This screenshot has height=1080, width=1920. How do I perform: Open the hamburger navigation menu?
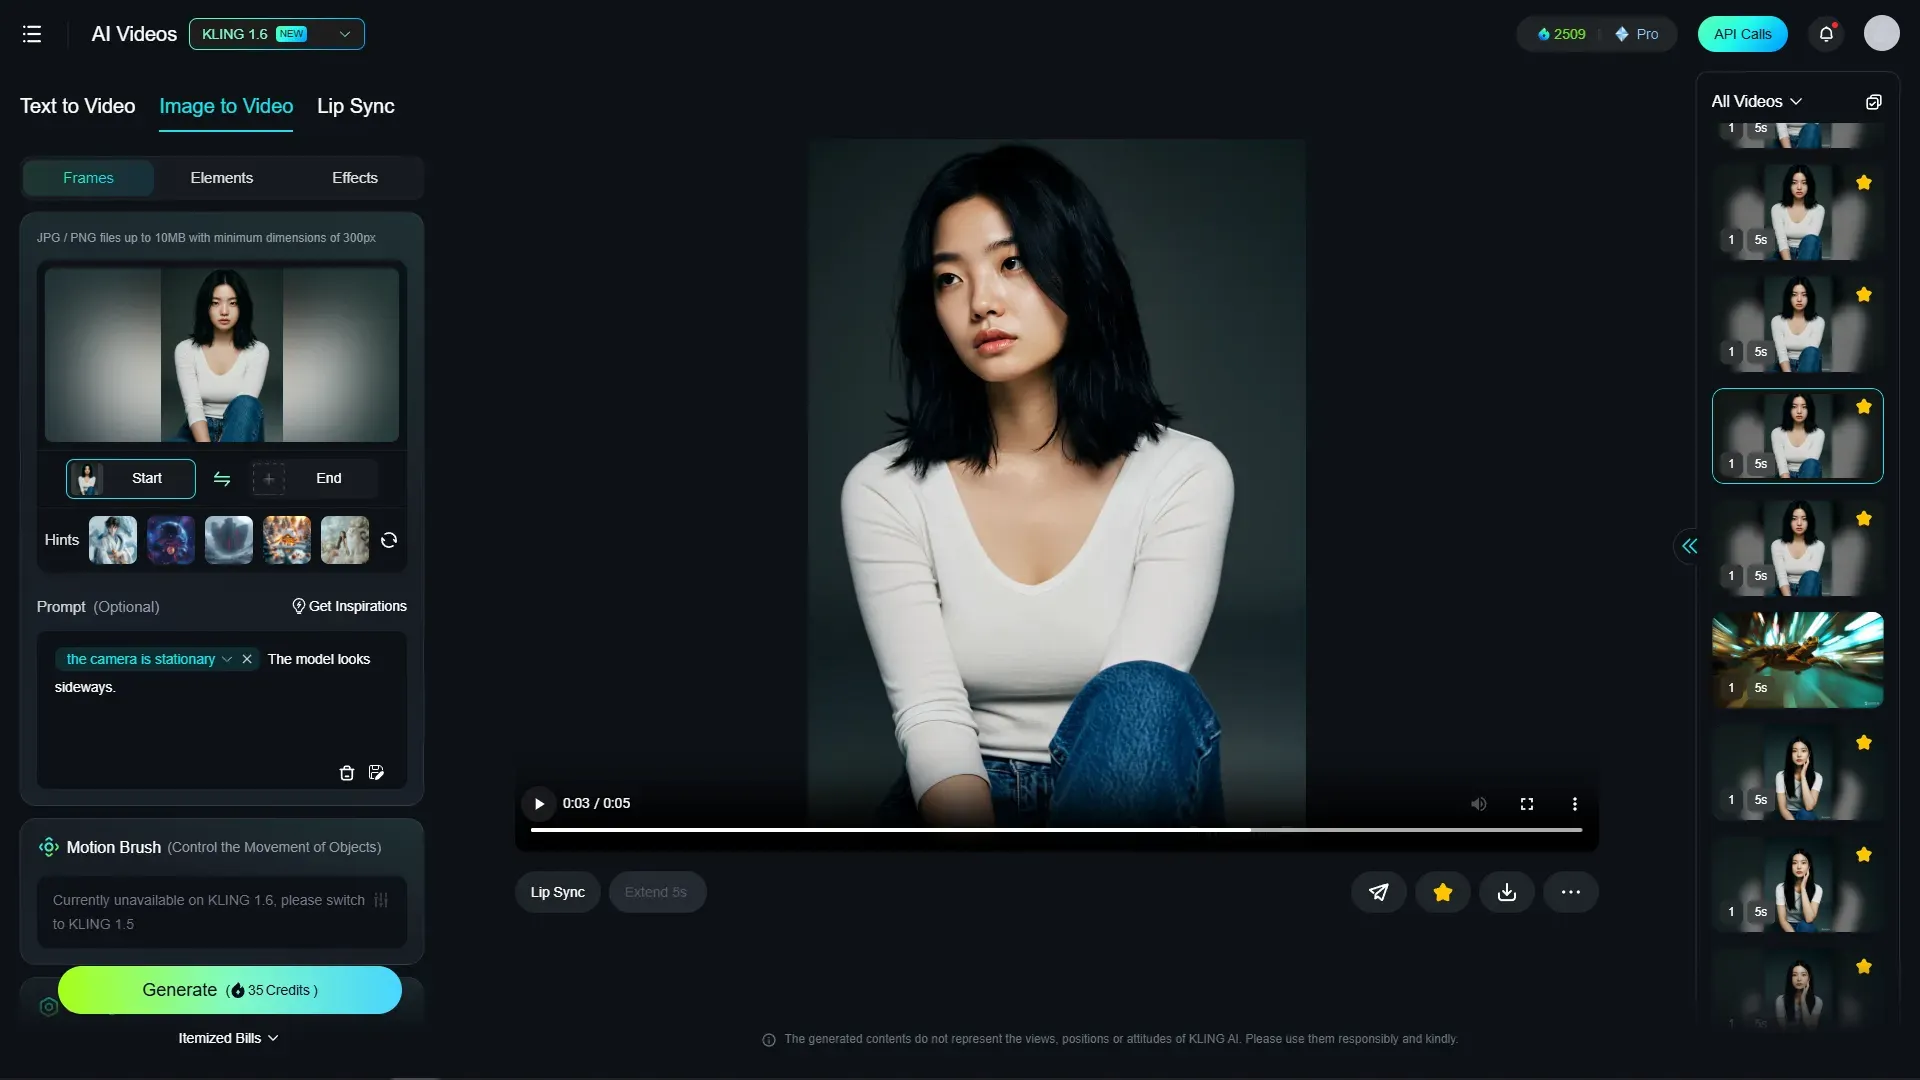click(32, 34)
